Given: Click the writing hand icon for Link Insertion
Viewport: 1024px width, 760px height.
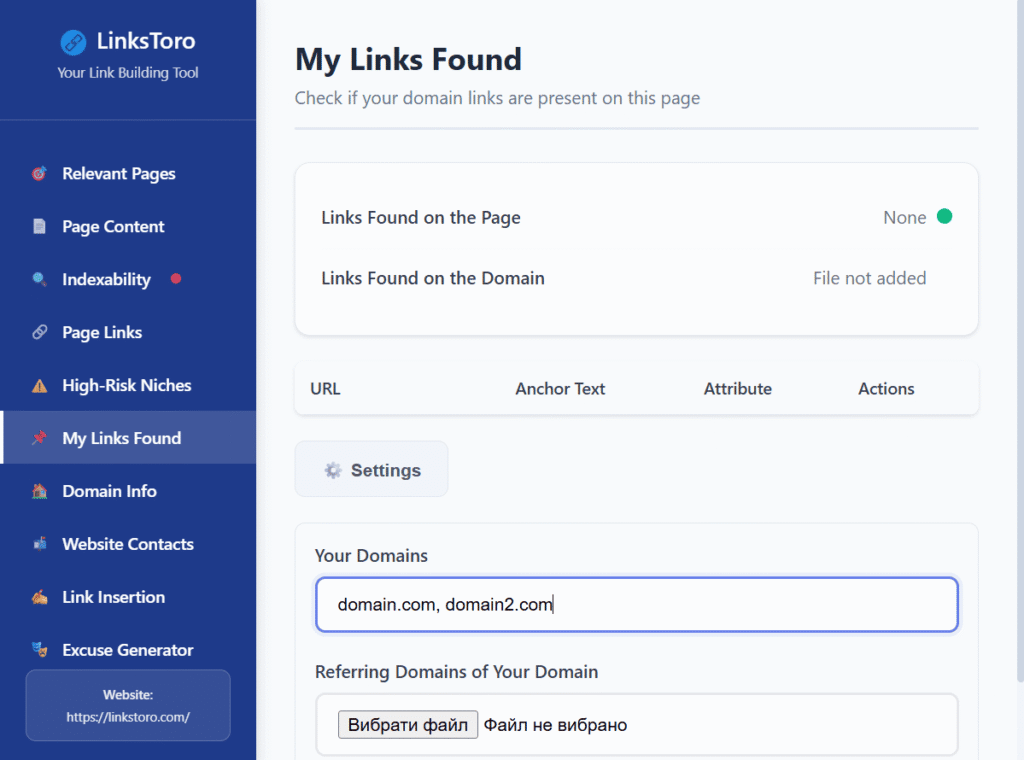Looking at the screenshot, I should pyautogui.click(x=39, y=598).
